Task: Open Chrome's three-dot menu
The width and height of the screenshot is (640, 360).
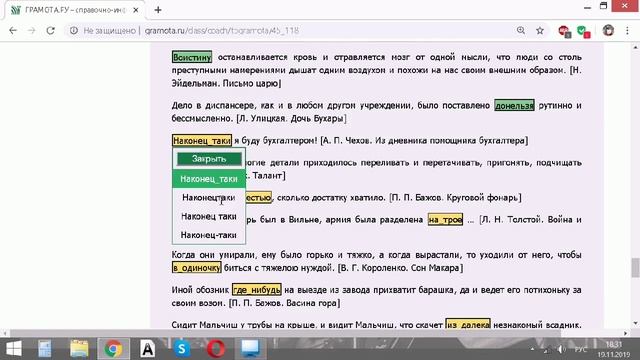Action: pyautogui.click(x=627, y=31)
